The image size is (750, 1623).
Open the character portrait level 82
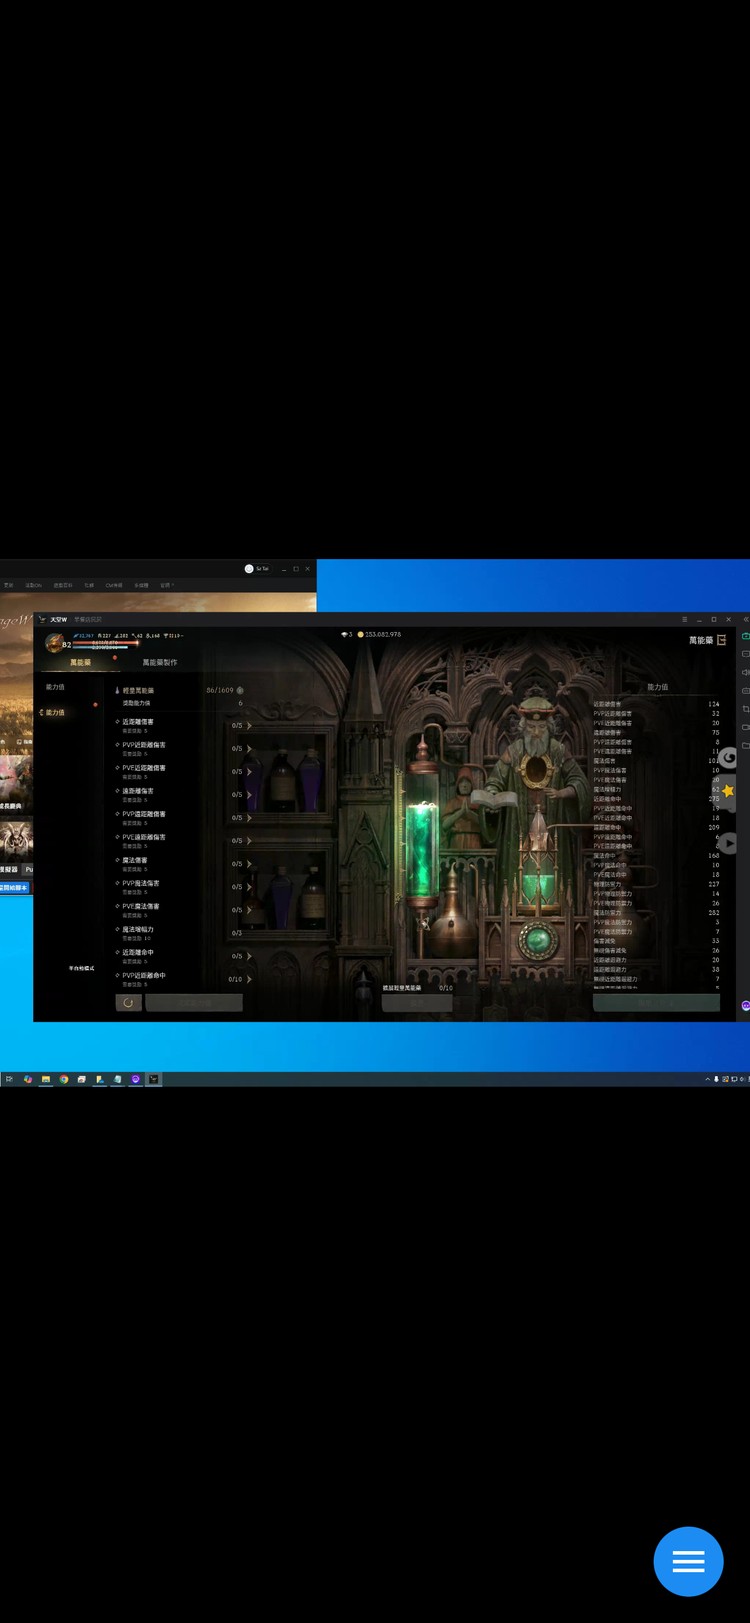(55, 642)
